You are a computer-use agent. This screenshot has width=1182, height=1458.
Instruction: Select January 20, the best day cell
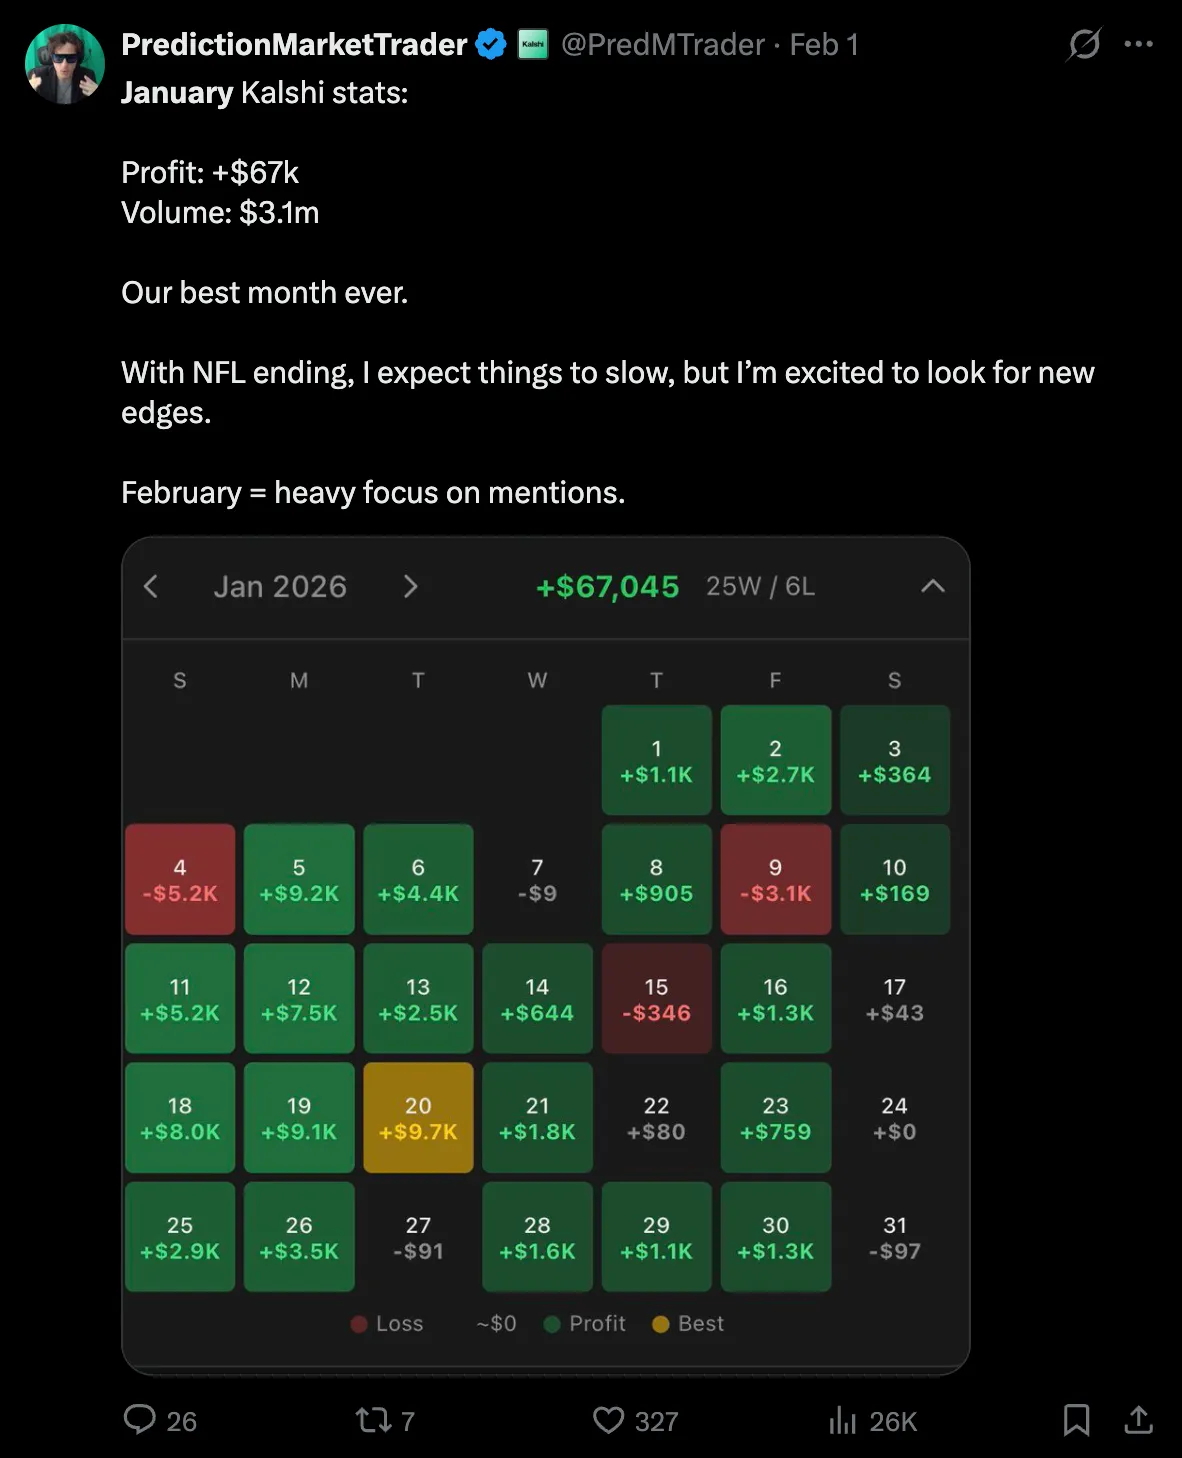[418, 1117]
